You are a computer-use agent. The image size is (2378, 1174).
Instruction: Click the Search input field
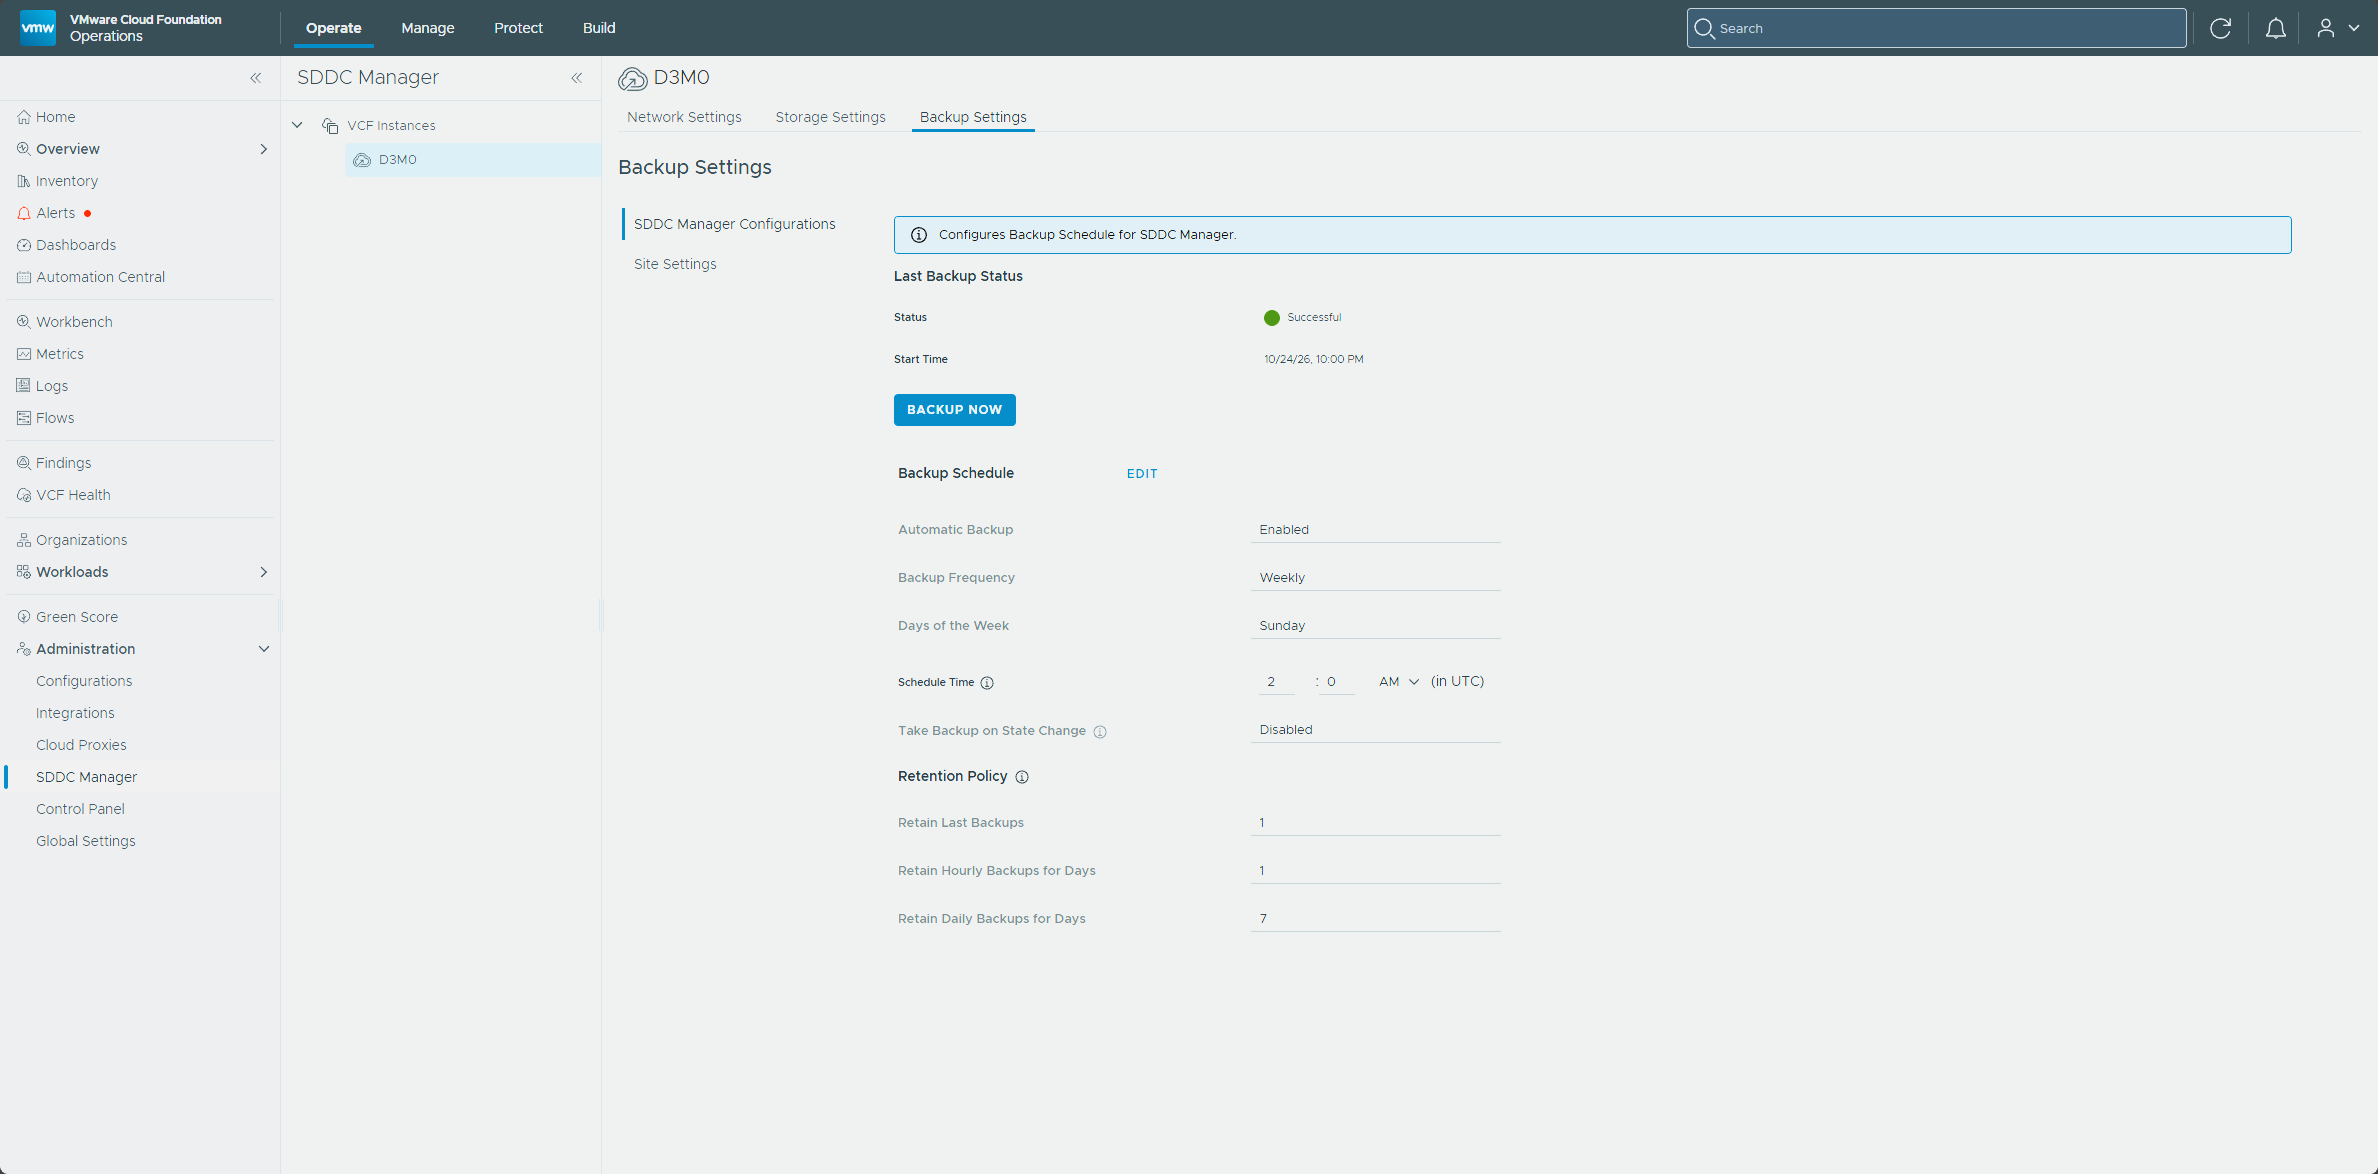pyautogui.click(x=1936, y=28)
